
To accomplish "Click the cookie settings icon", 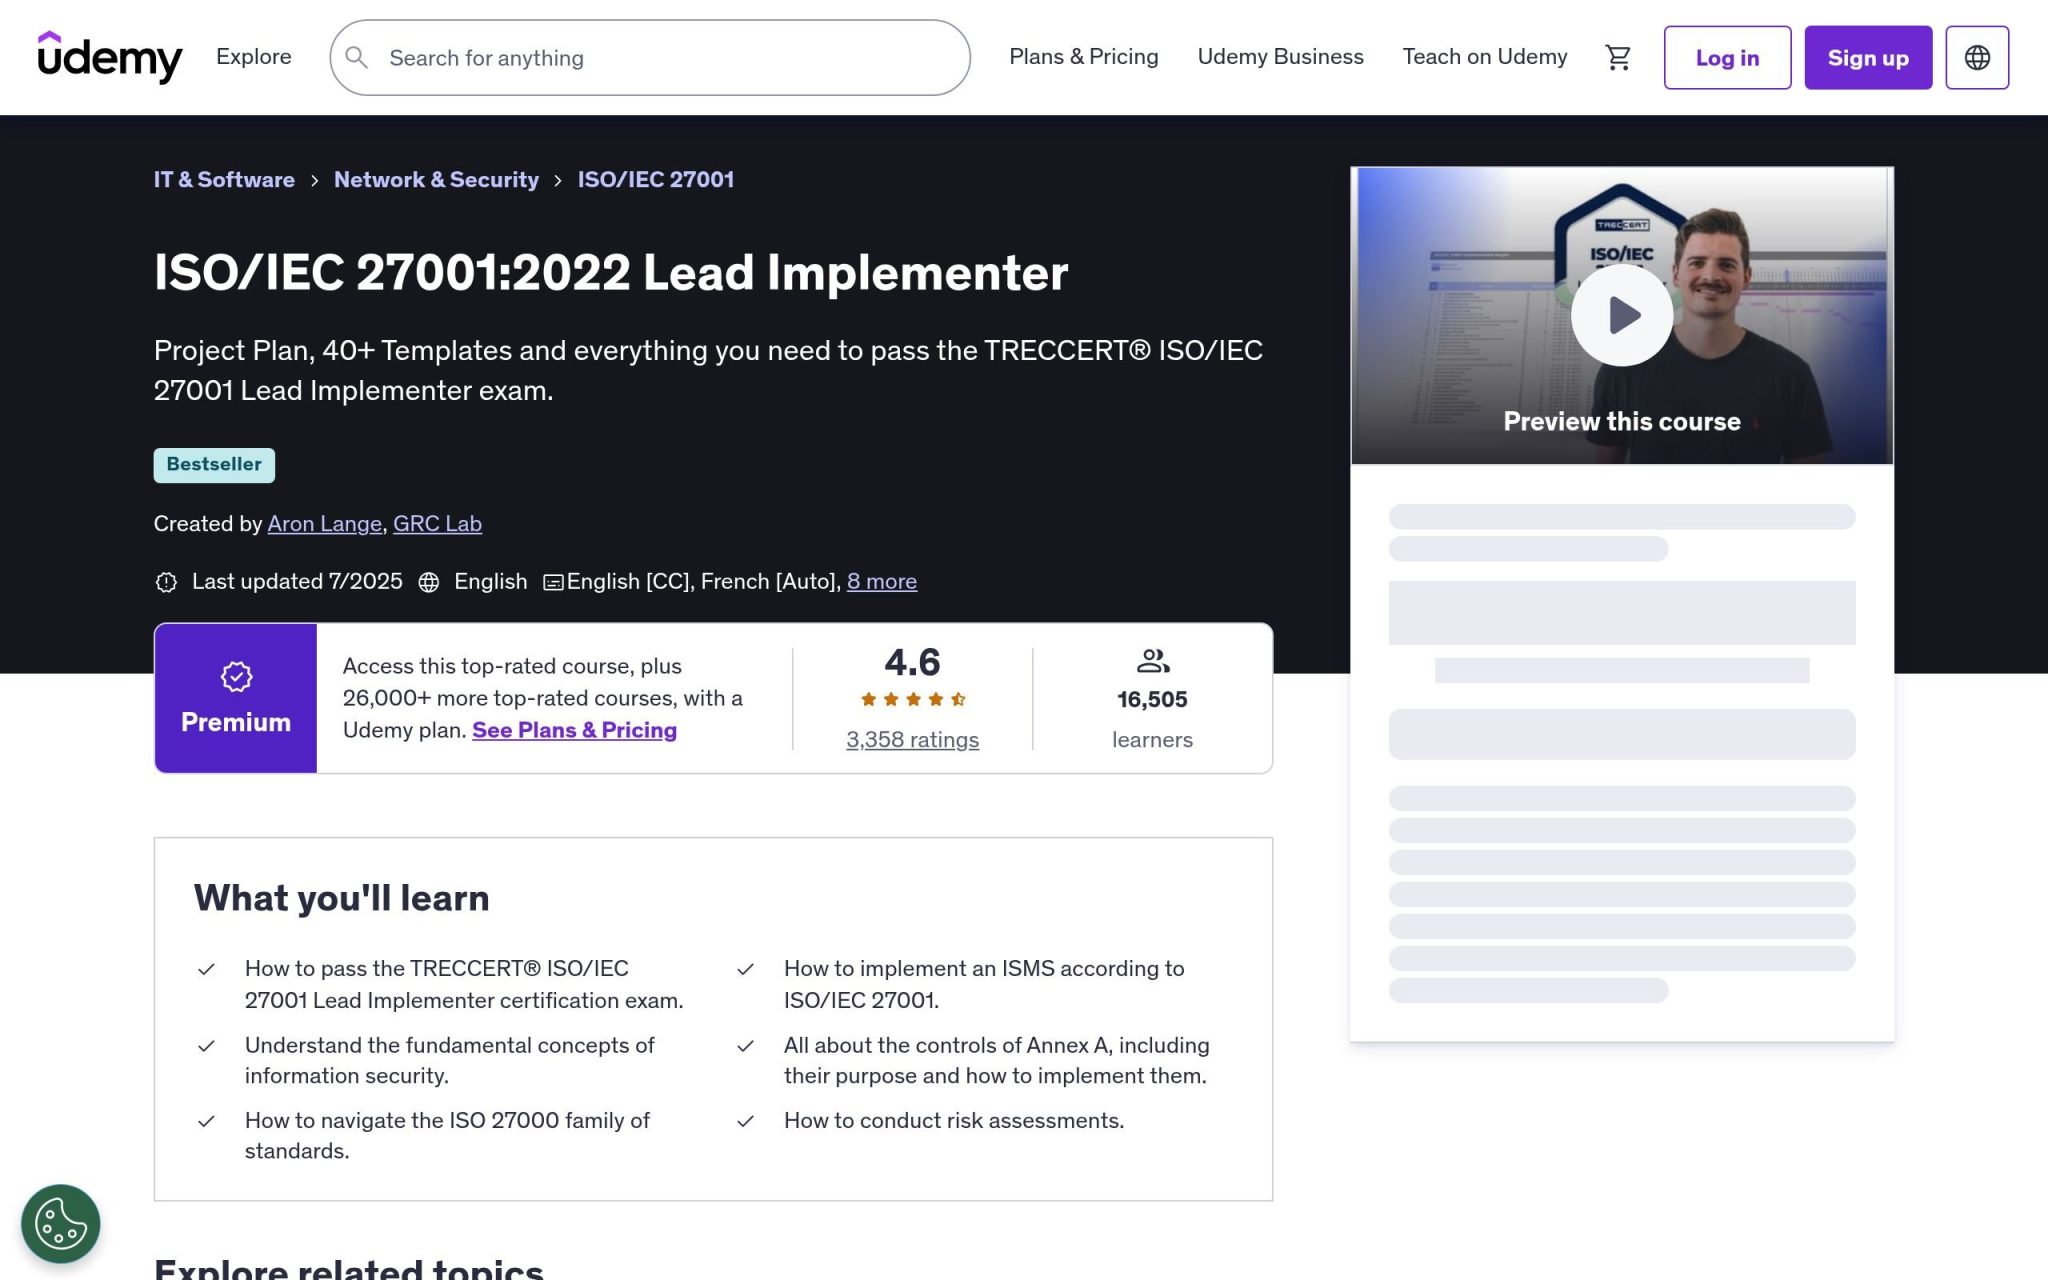I will coord(60,1223).
